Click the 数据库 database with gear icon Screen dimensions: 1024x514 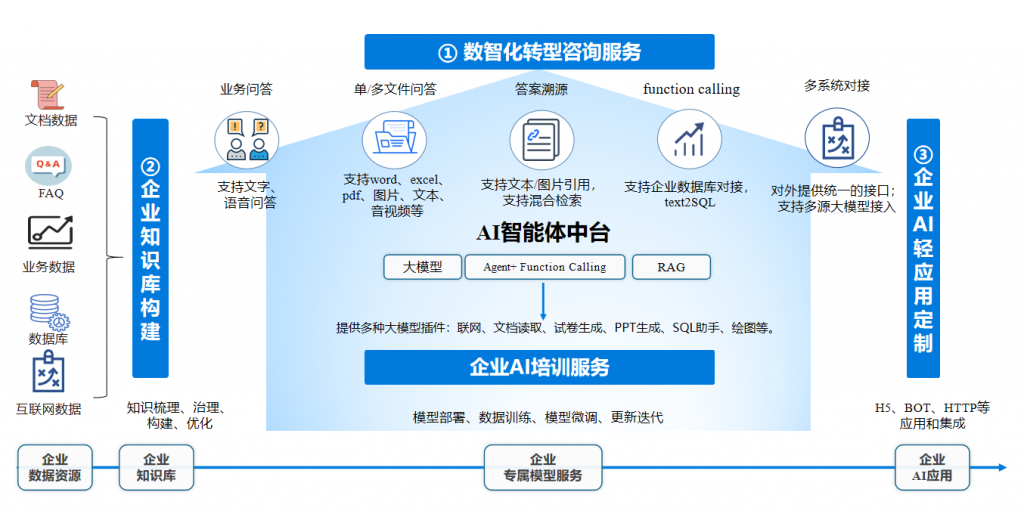pyautogui.click(x=50, y=312)
